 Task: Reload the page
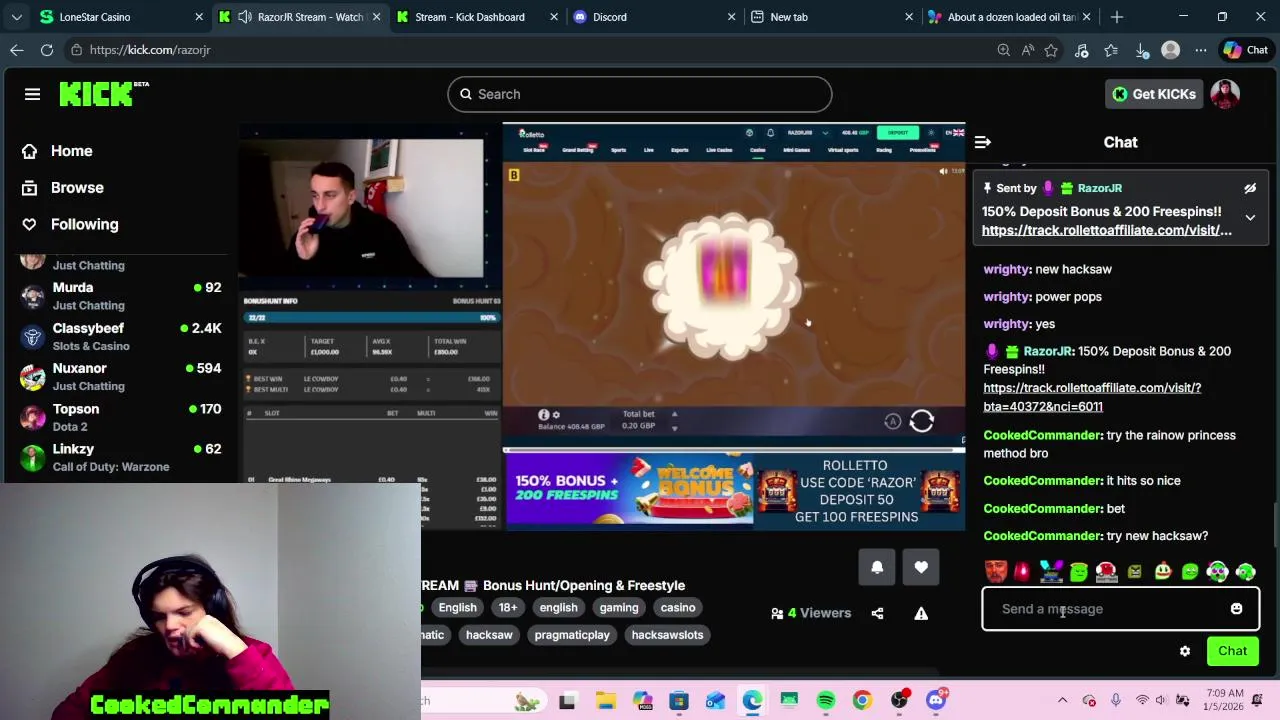point(47,50)
